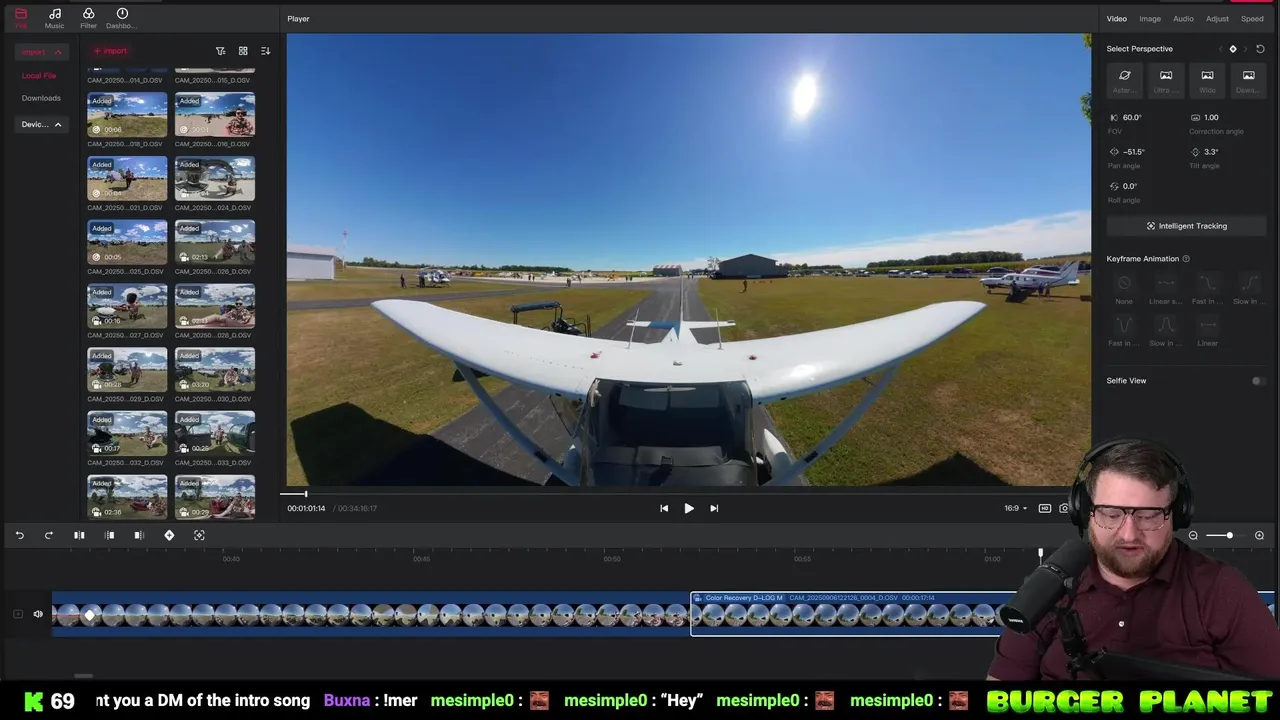Image resolution: width=1280 pixels, height=720 pixels.
Task: Add perspective keyframe diamond
Action: tap(1233, 49)
